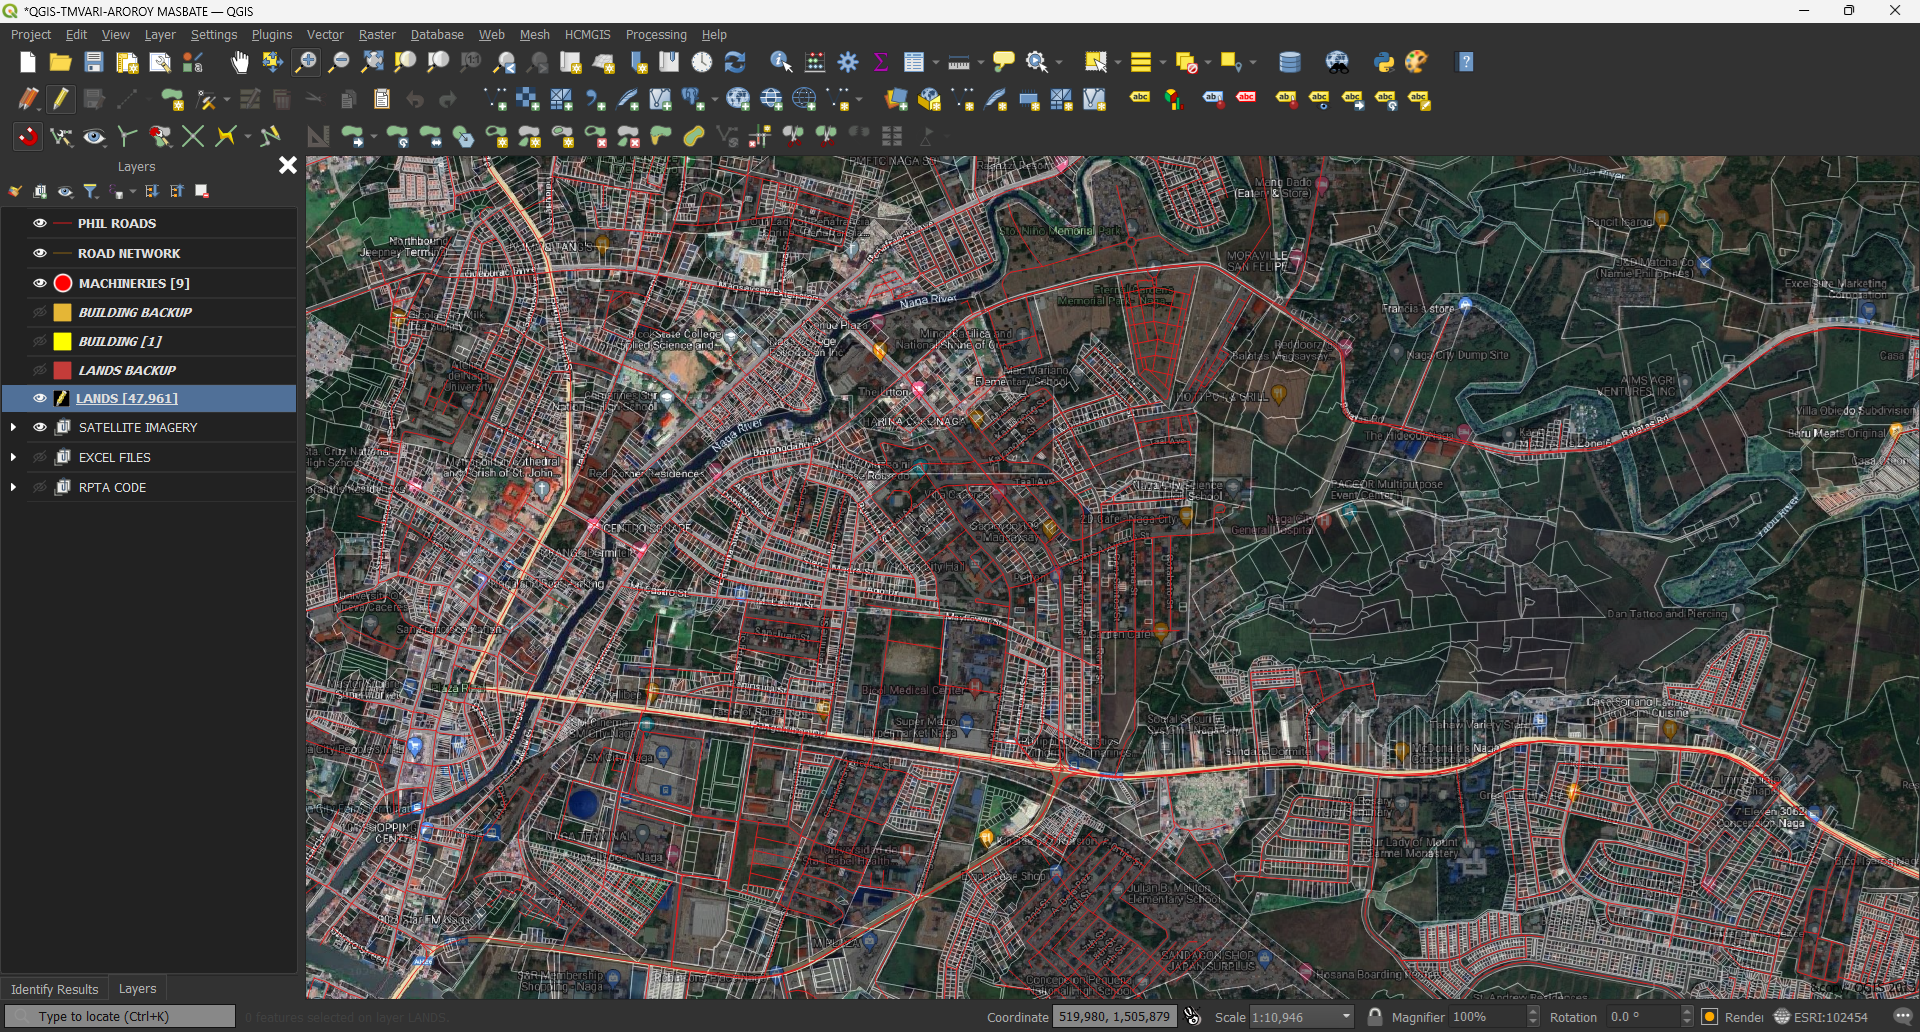Open the Scale dropdown in status bar
Screen dimensions: 1920x1032
pyautogui.click(x=1346, y=1016)
